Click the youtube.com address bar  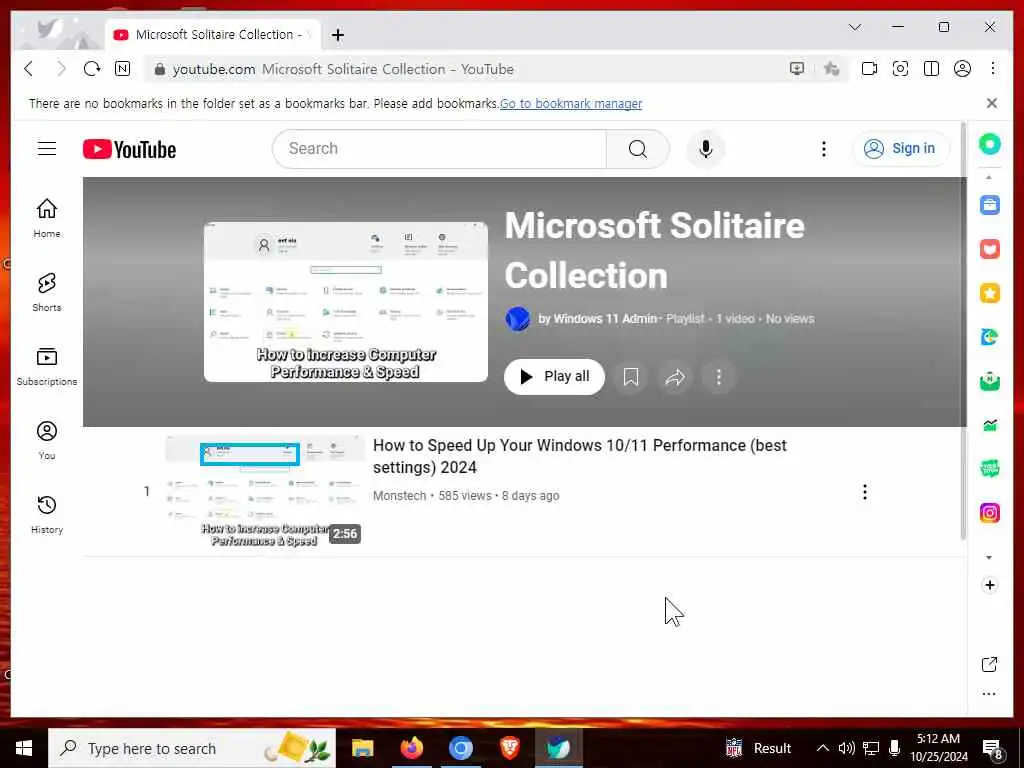point(466,69)
